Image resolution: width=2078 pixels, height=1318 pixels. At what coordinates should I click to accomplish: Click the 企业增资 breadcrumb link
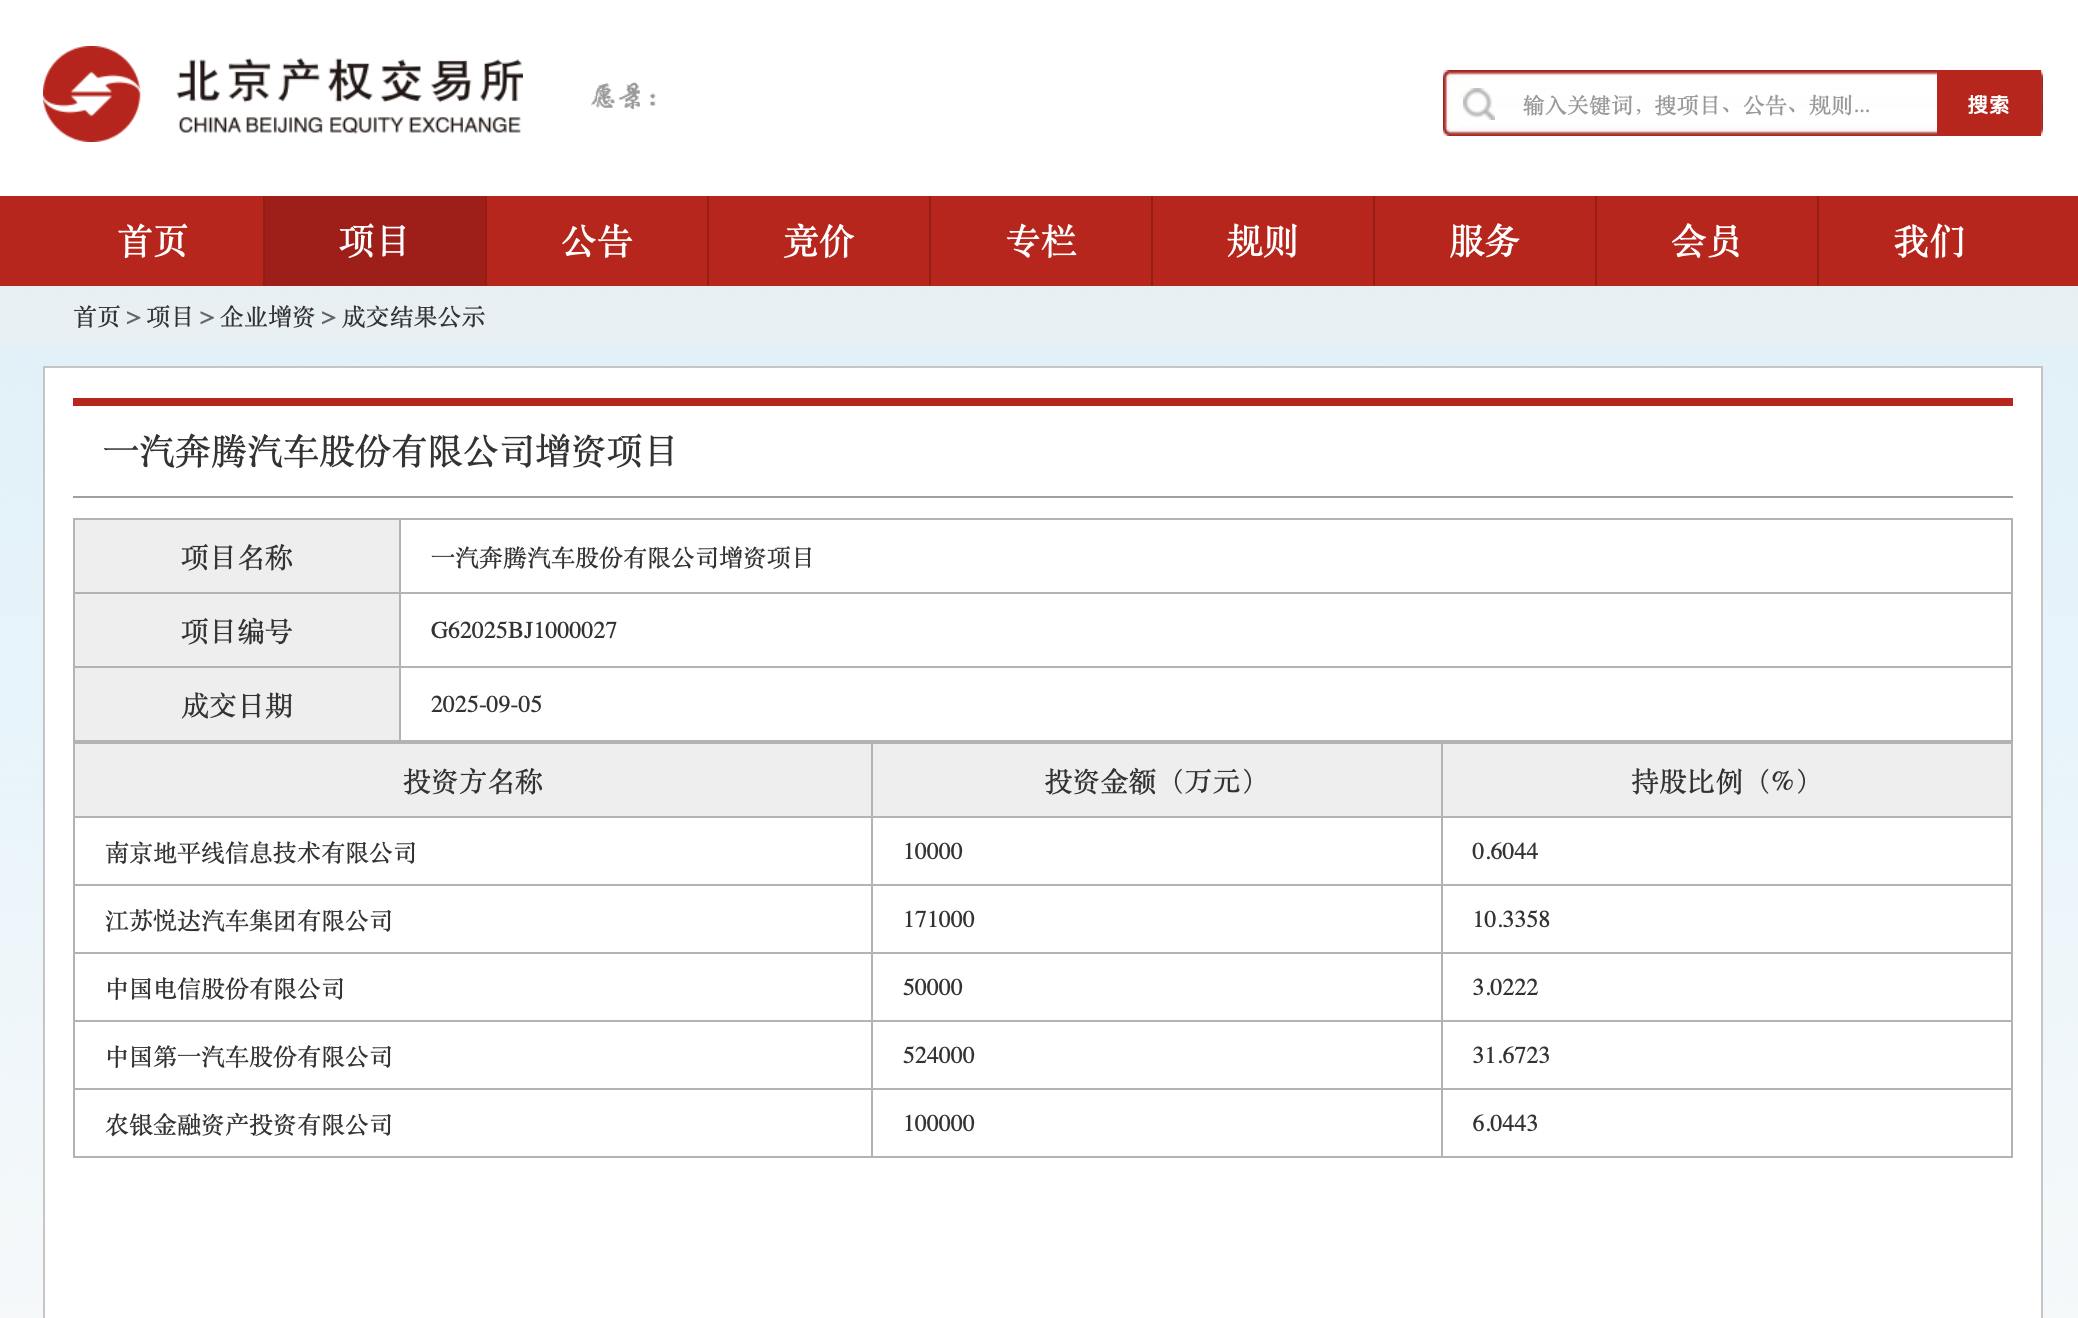coord(267,317)
